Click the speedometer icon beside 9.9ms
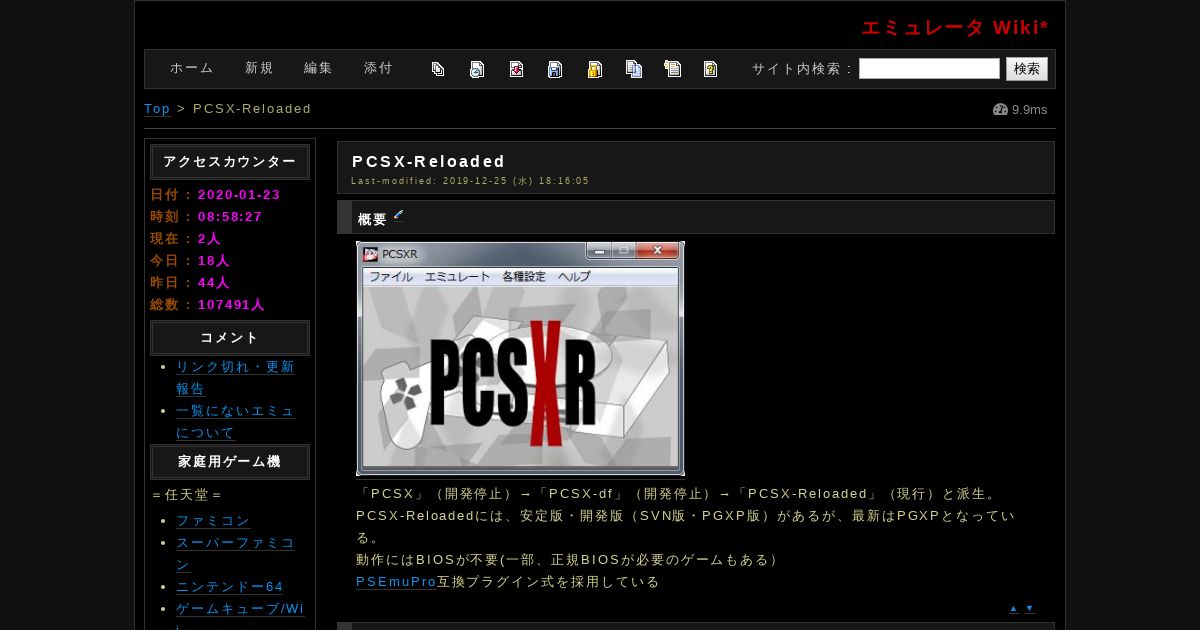The image size is (1200, 630). coord(1000,109)
